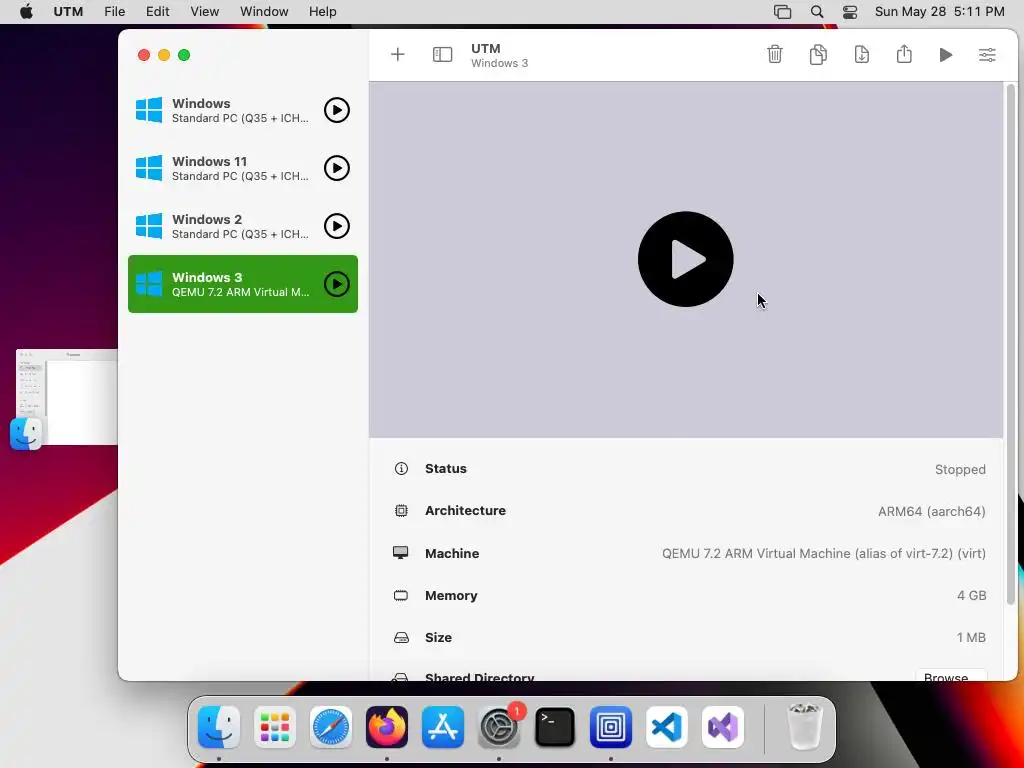Viewport: 1024px width, 768px height.
Task: Click the screen mirroring menu bar icon
Action: pyautogui.click(x=782, y=12)
